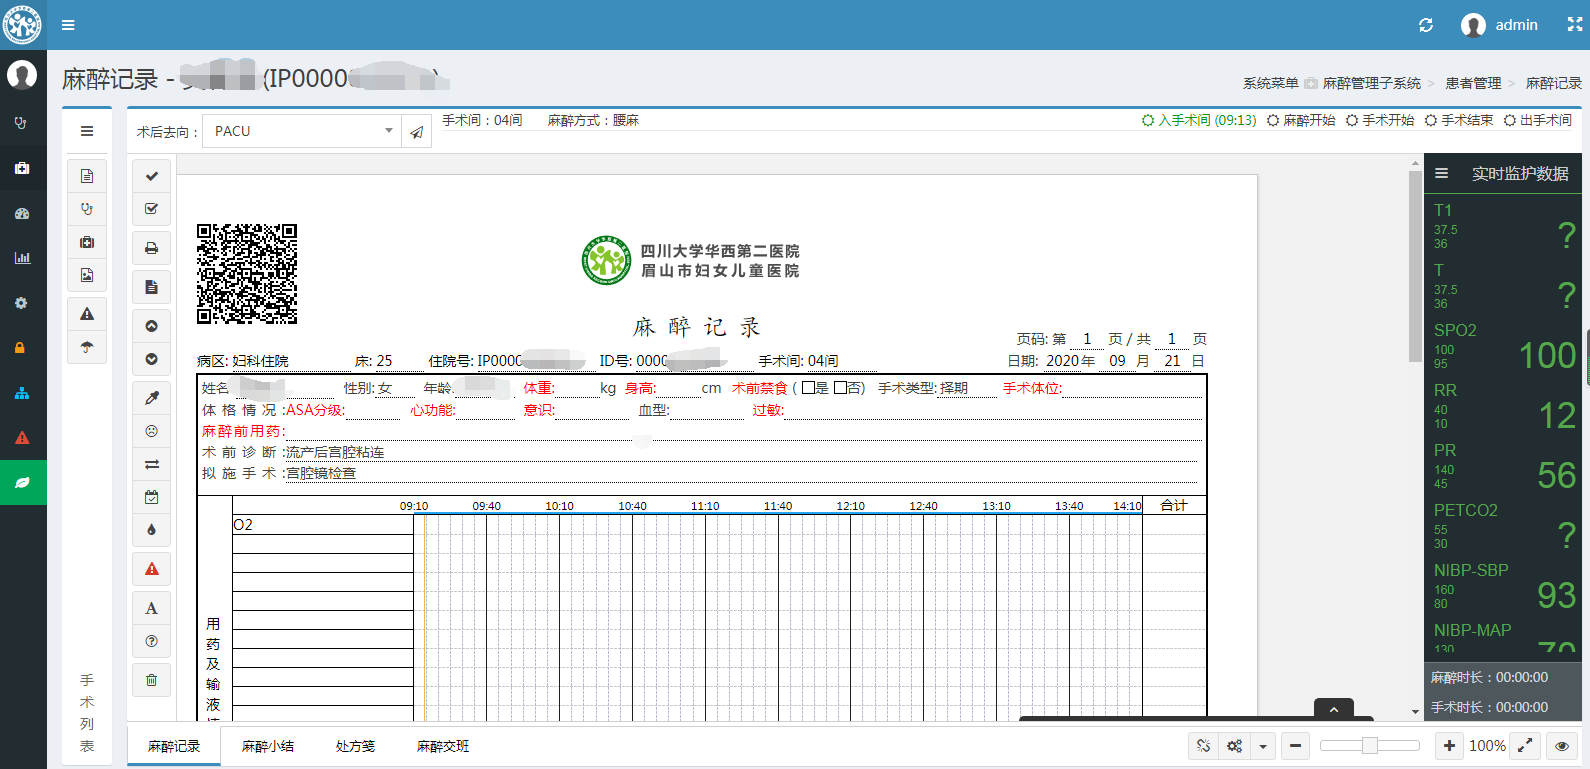Click the circle chevron-down toolbar button
This screenshot has height=769, width=1590.
(x=152, y=359)
